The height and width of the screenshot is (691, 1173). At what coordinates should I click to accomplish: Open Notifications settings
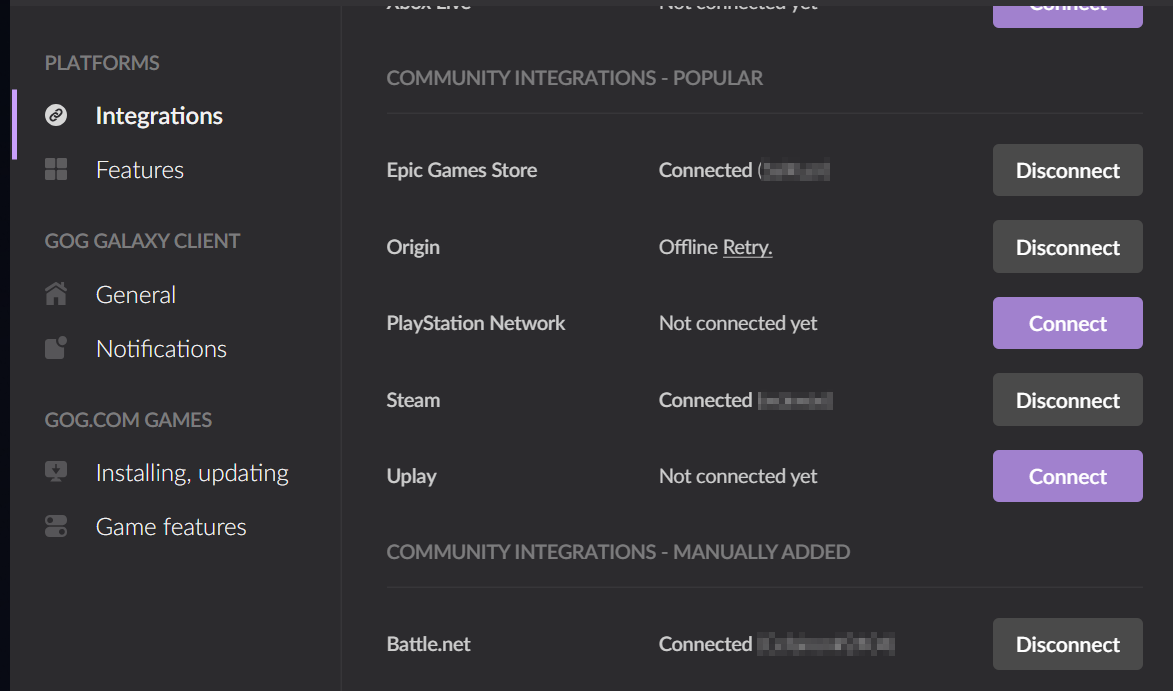pyautogui.click(x=161, y=349)
